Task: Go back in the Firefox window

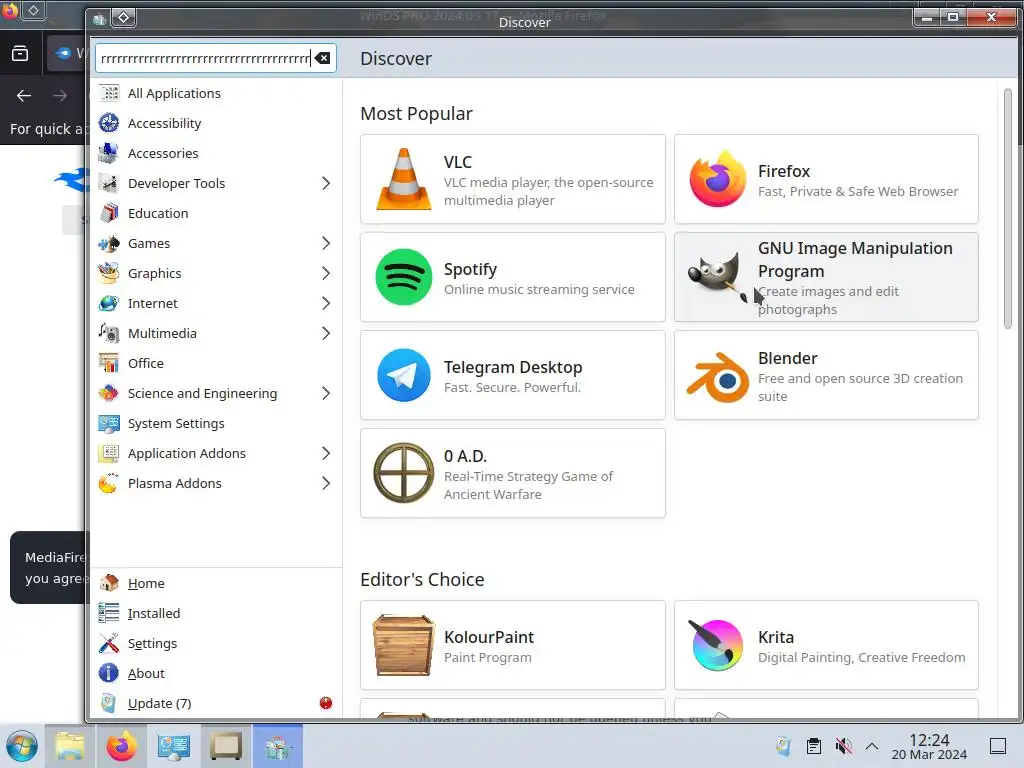Action: (x=24, y=96)
